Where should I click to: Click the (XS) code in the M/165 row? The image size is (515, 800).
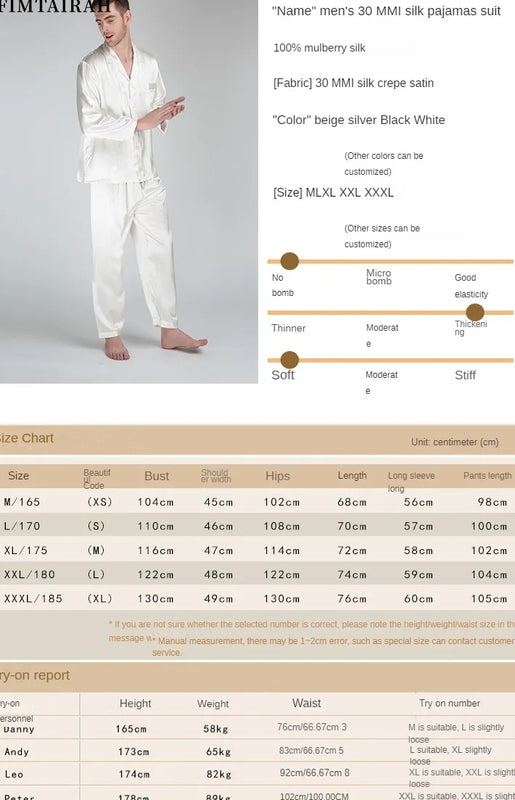pos(100,502)
